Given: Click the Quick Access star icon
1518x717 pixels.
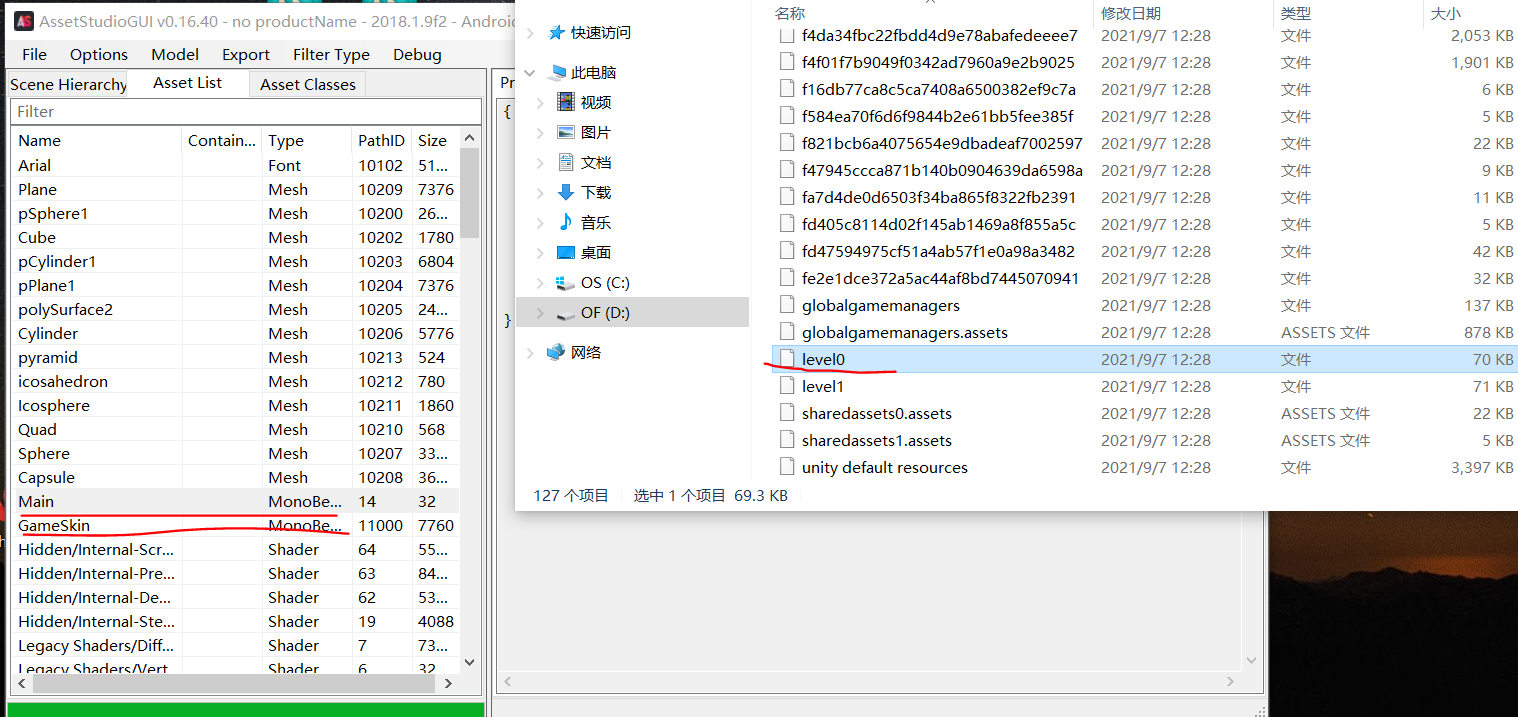Looking at the screenshot, I should (556, 32).
